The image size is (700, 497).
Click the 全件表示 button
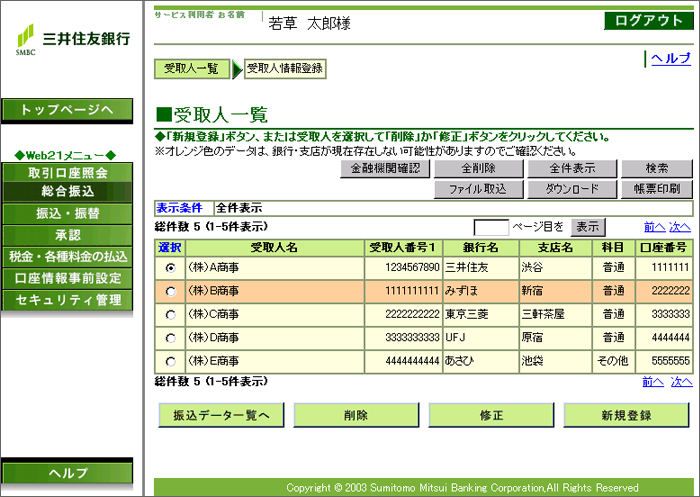[x=572, y=169]
